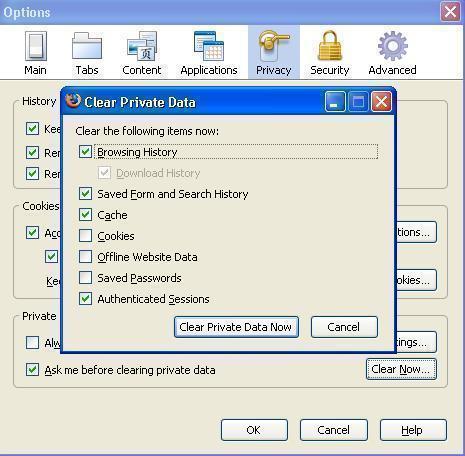The height and width of the screenshot is (456, 465).
Task: Toggle the Accept cookies checkbox in Options
Action: 32,233
